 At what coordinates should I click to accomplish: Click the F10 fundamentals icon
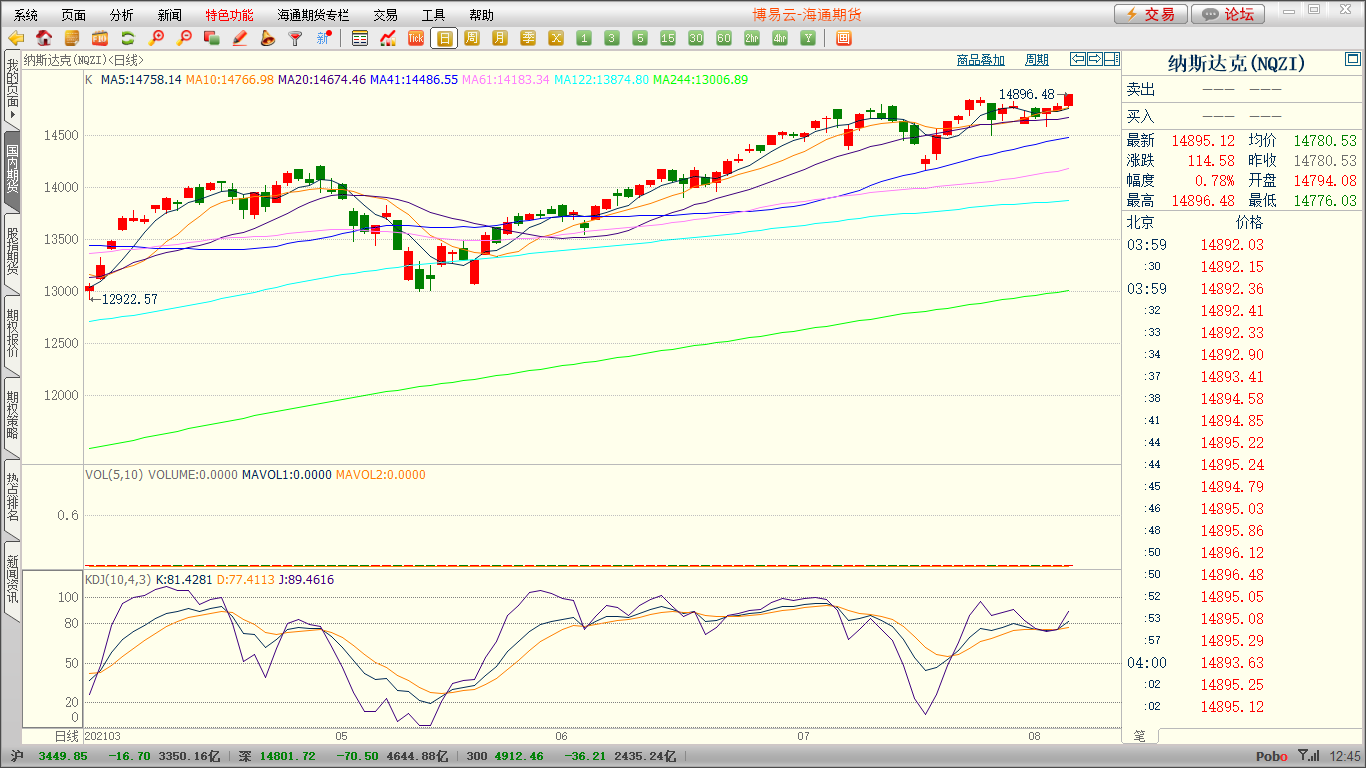(x=100, y=38)
